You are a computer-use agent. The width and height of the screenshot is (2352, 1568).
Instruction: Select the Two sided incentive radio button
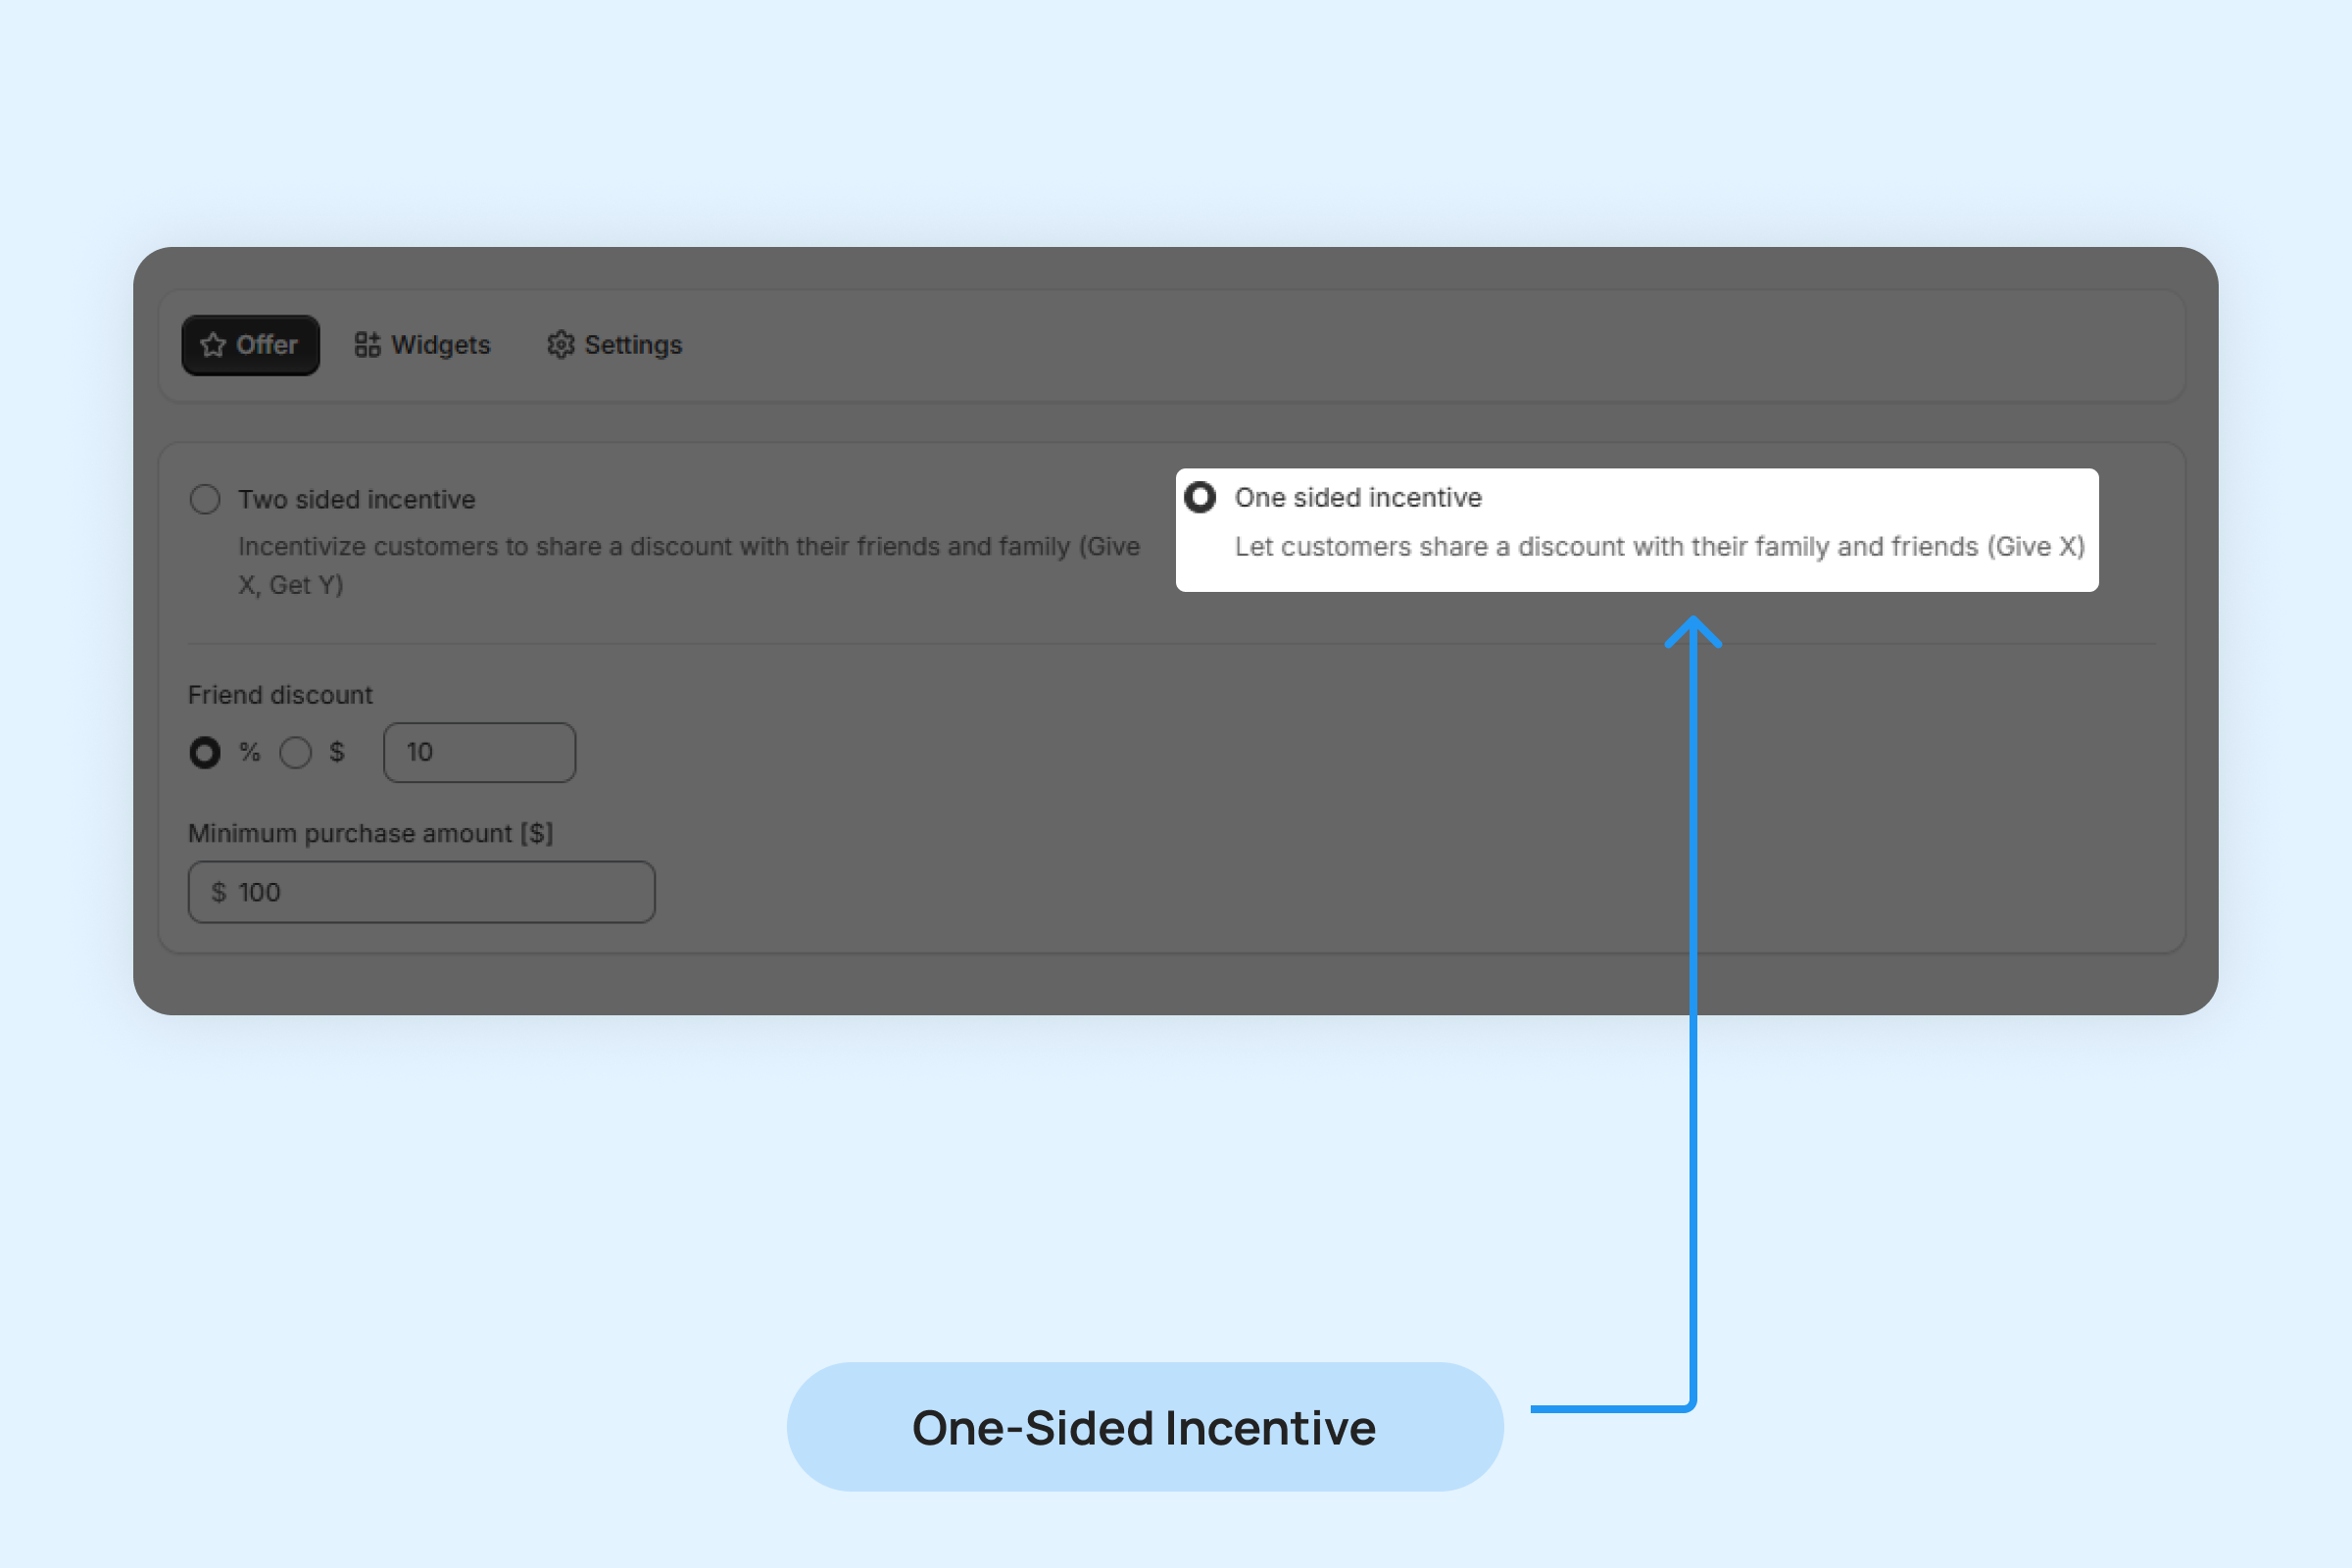(205, 499)
